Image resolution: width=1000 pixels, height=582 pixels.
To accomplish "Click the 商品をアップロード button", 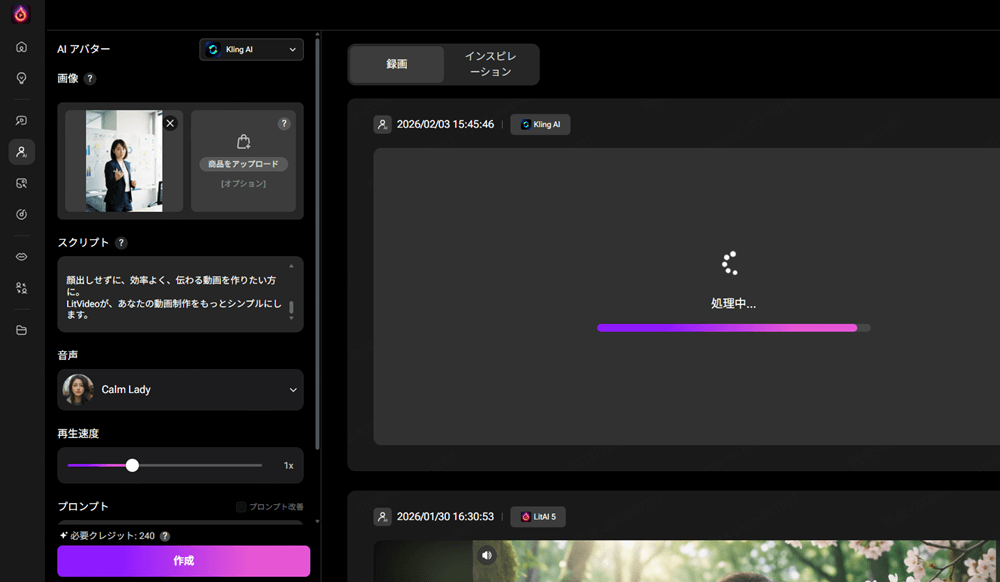I will (243, 164).
